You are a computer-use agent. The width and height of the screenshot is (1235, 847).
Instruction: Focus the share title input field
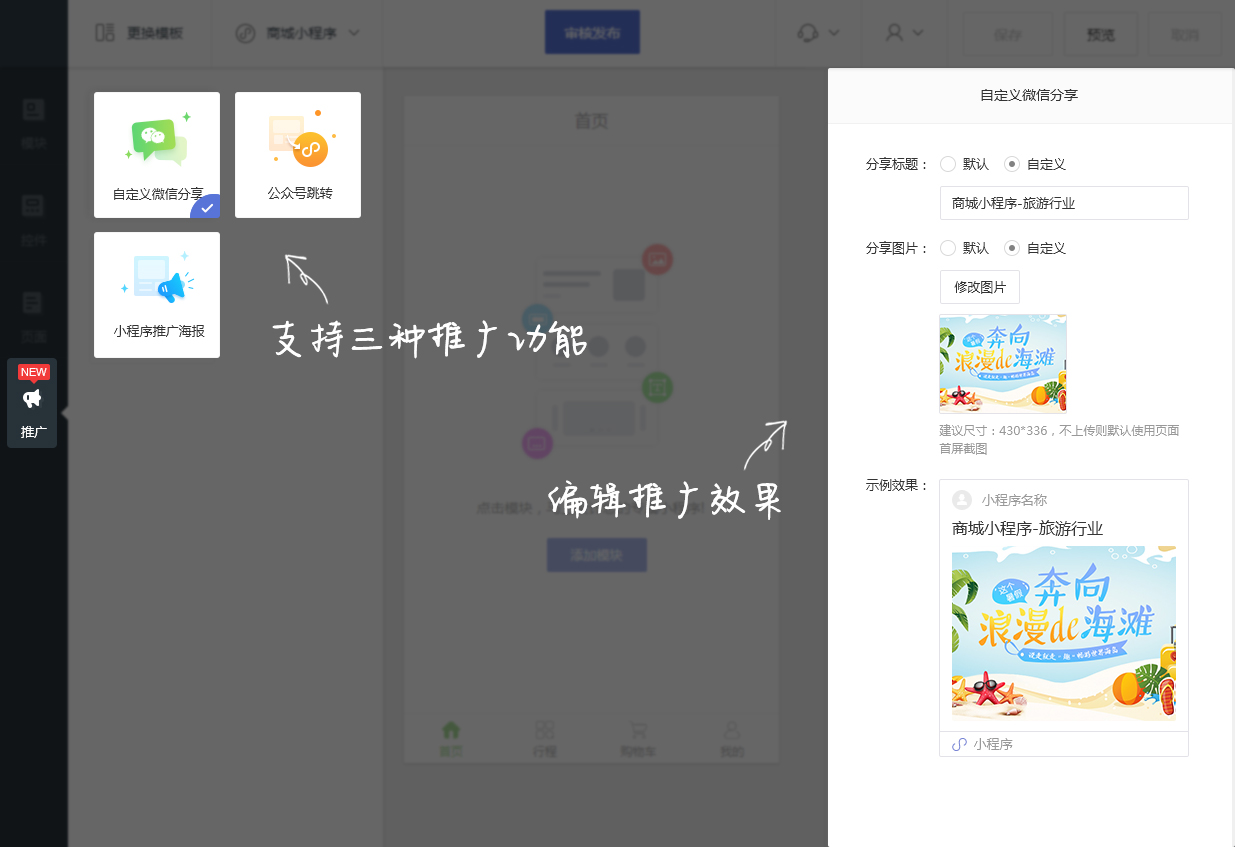tap(1064, 203)
